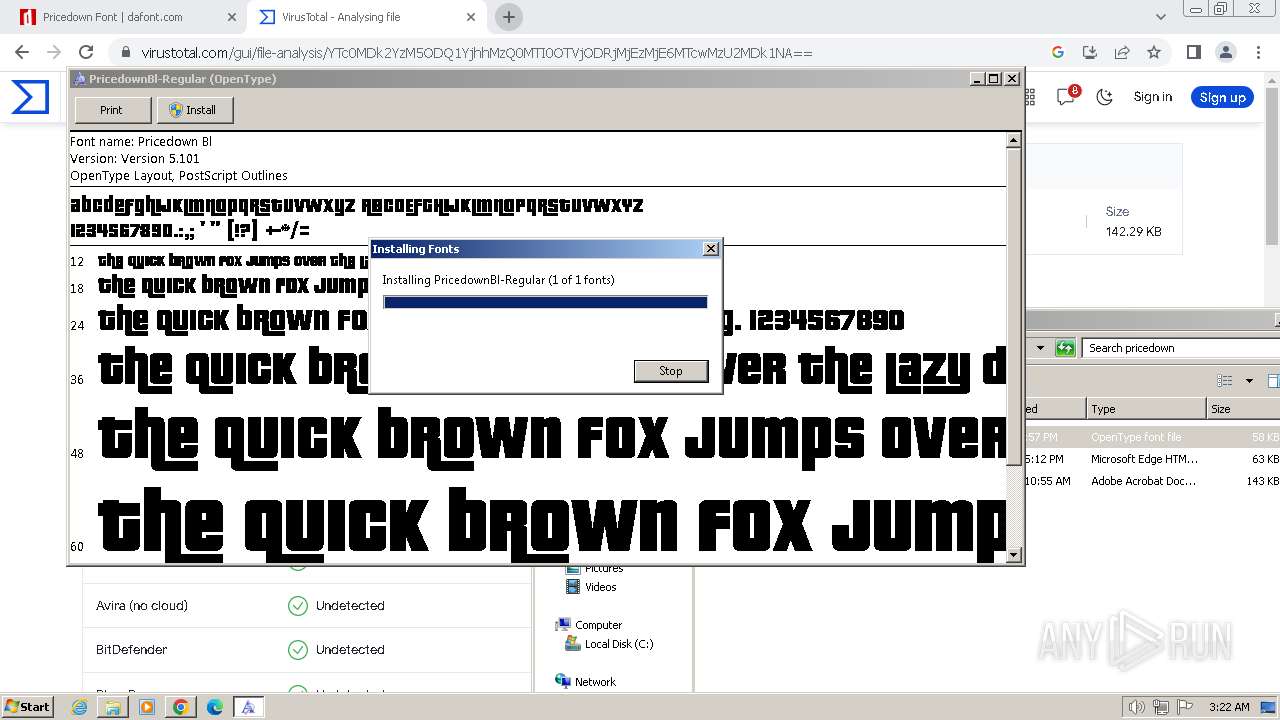Open VirusTotal notifications icon

[x=1066, y=97]
